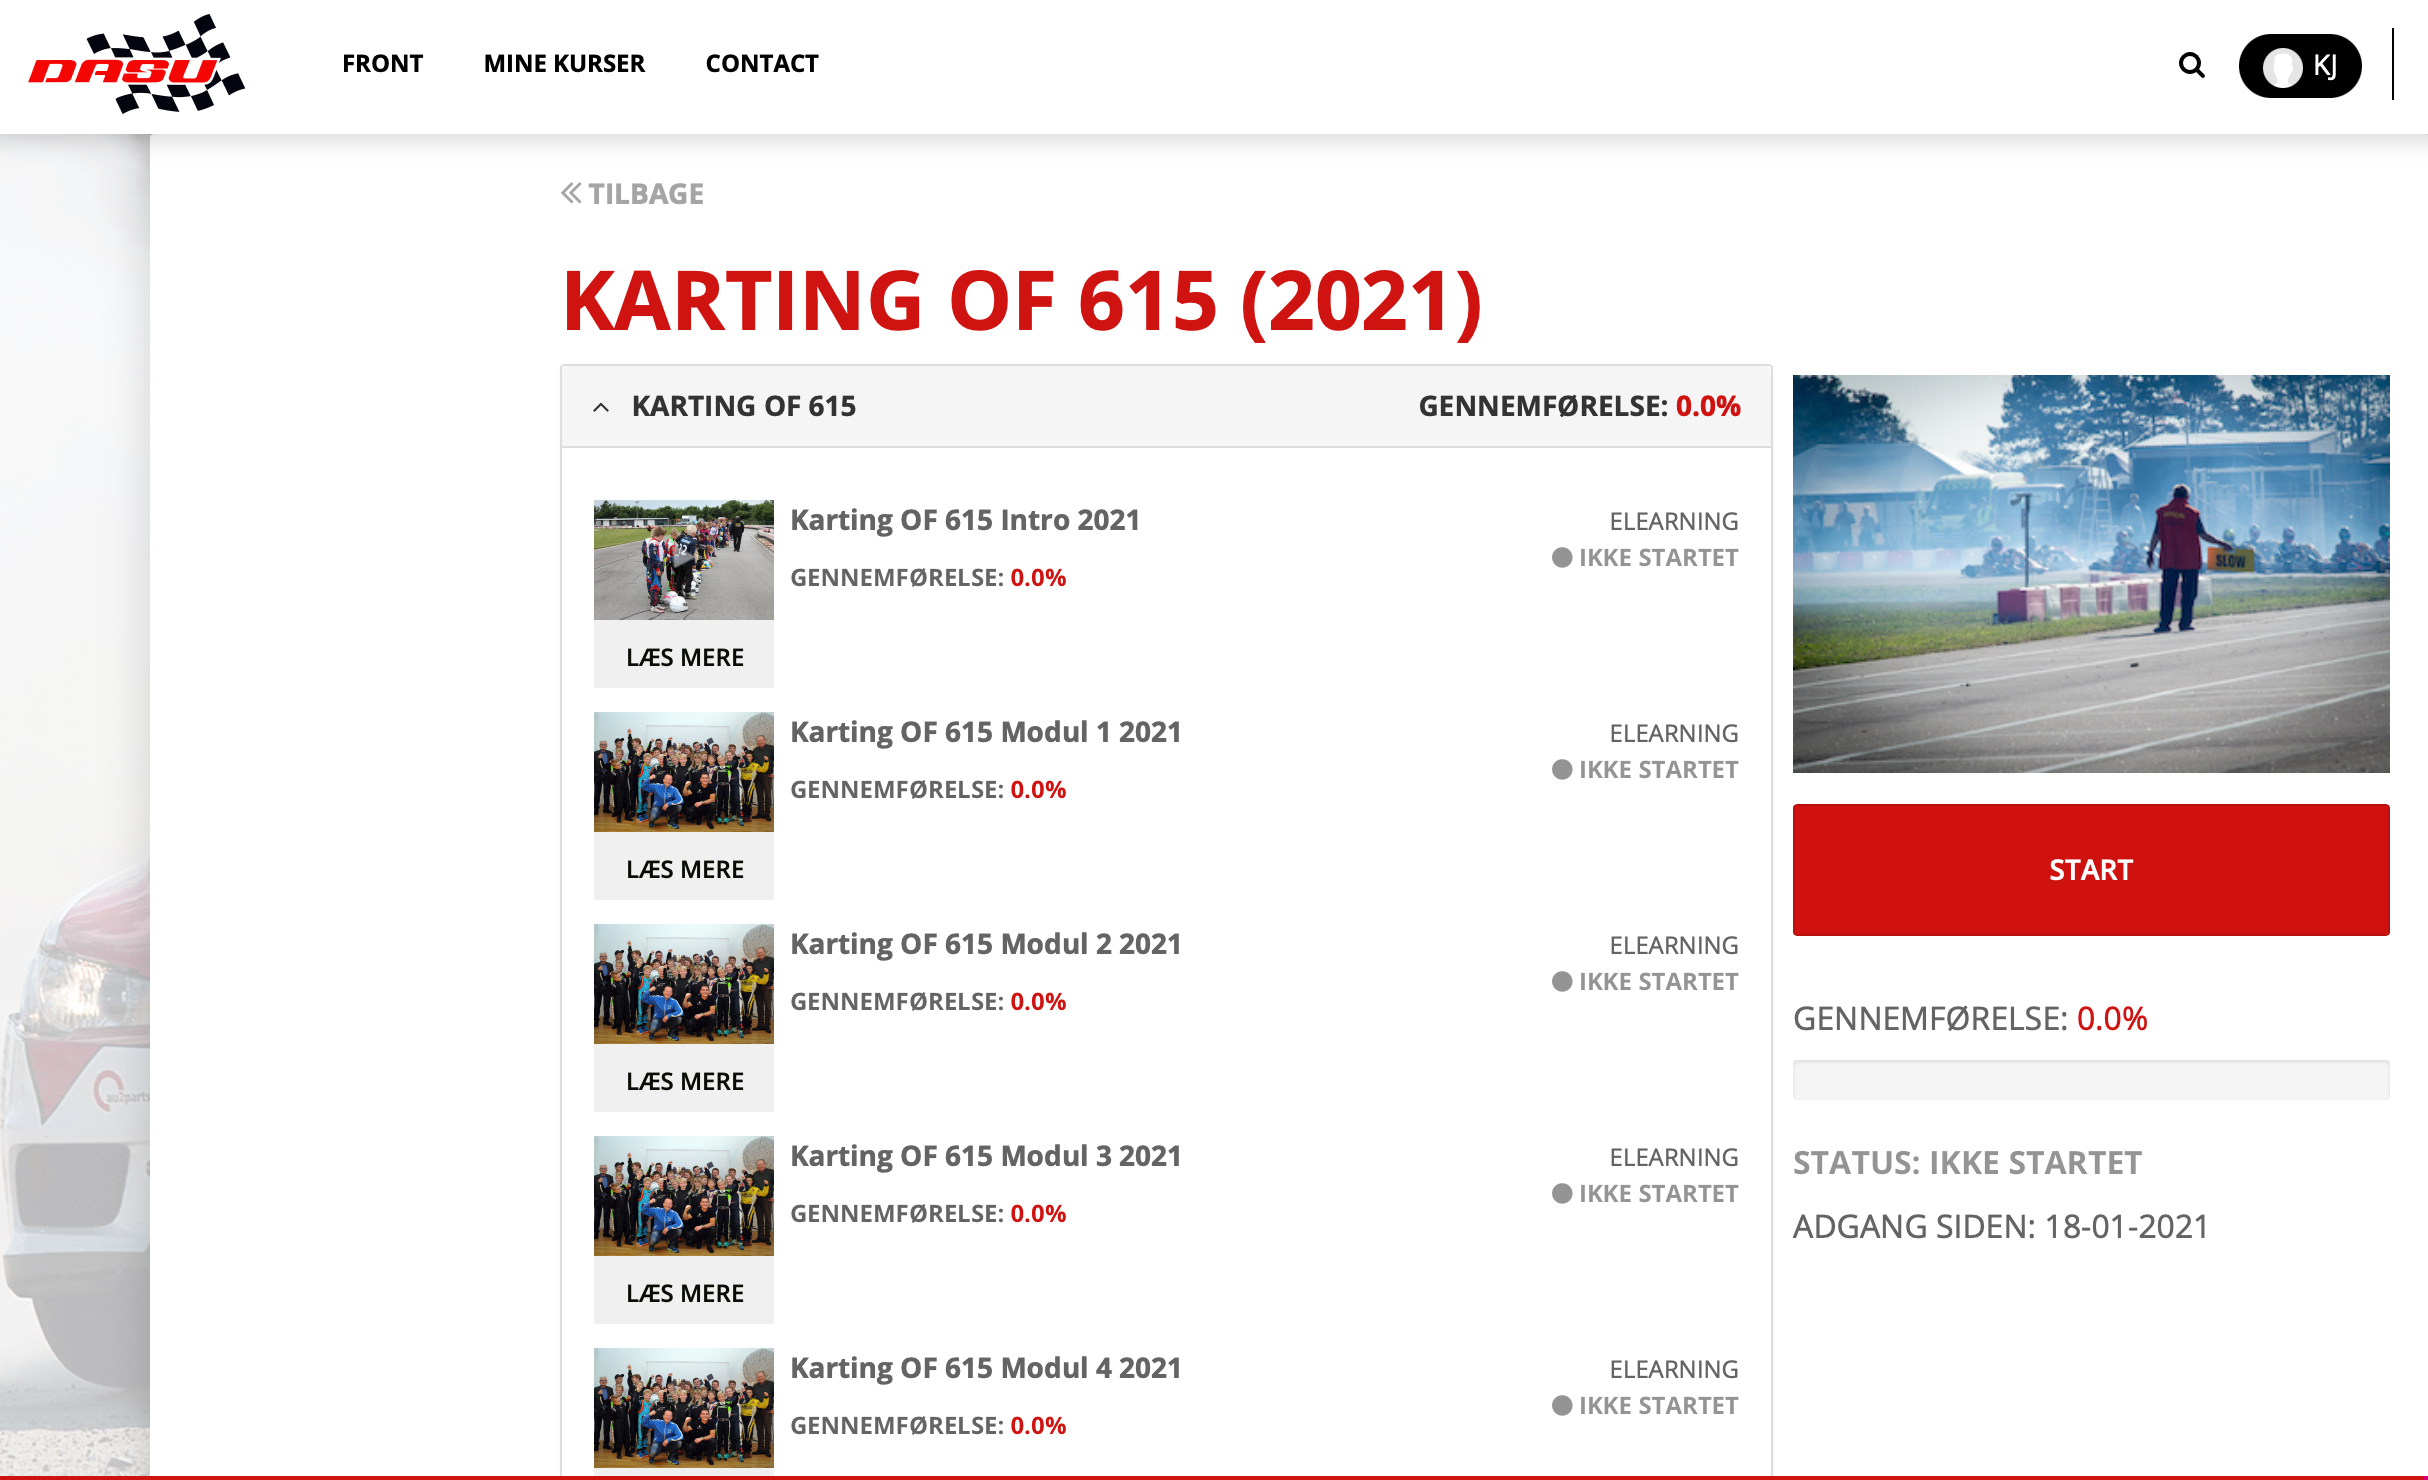Click the IKKE STARTET status dot for Modul 4
The width and height of the screenshot is (2428, 1480).
coord(1562,1406)
